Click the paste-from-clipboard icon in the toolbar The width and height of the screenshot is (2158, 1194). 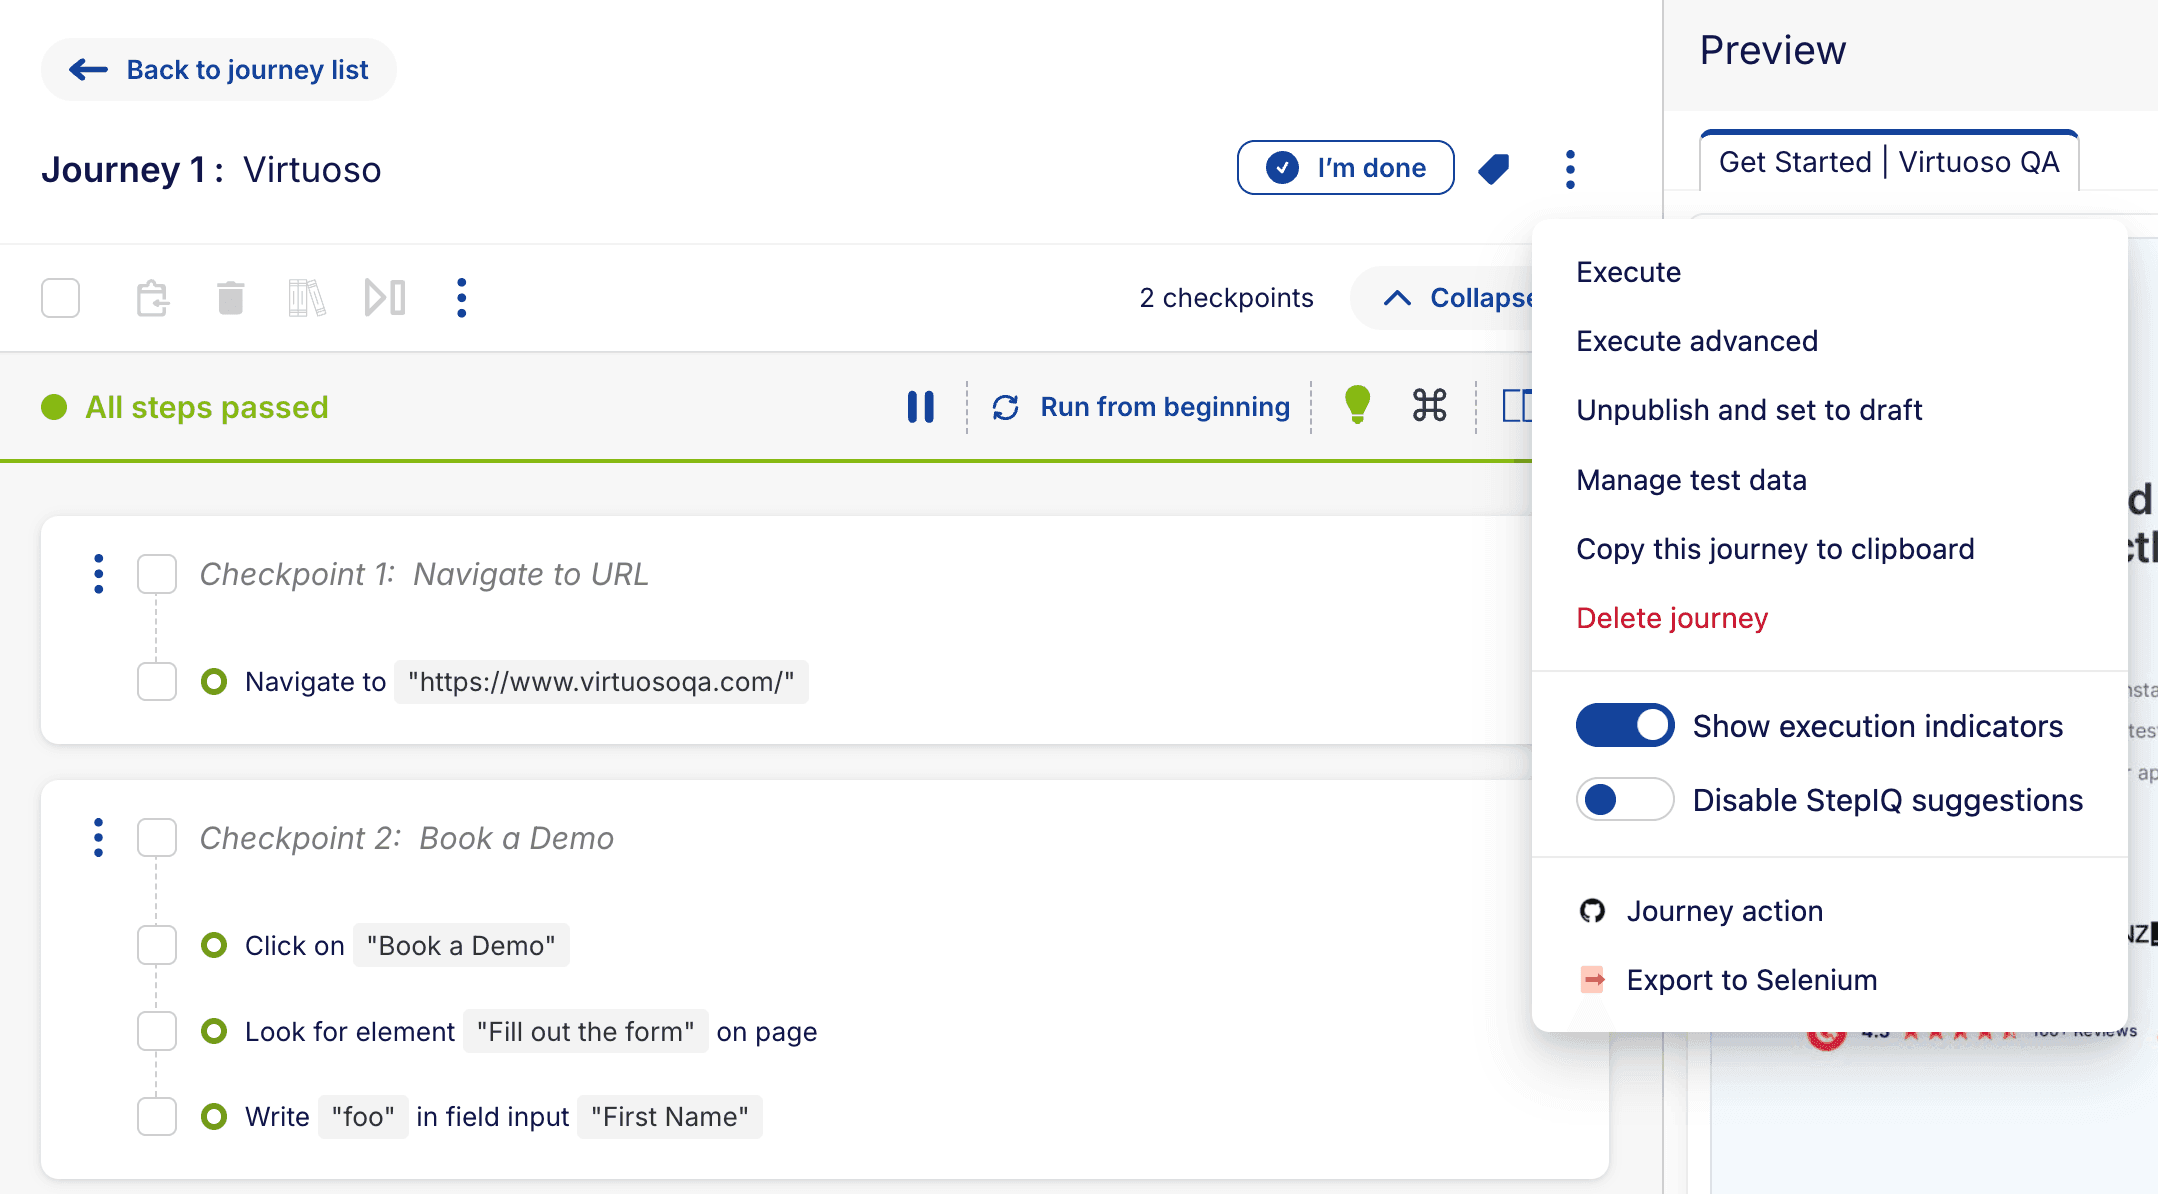[152, 298]
